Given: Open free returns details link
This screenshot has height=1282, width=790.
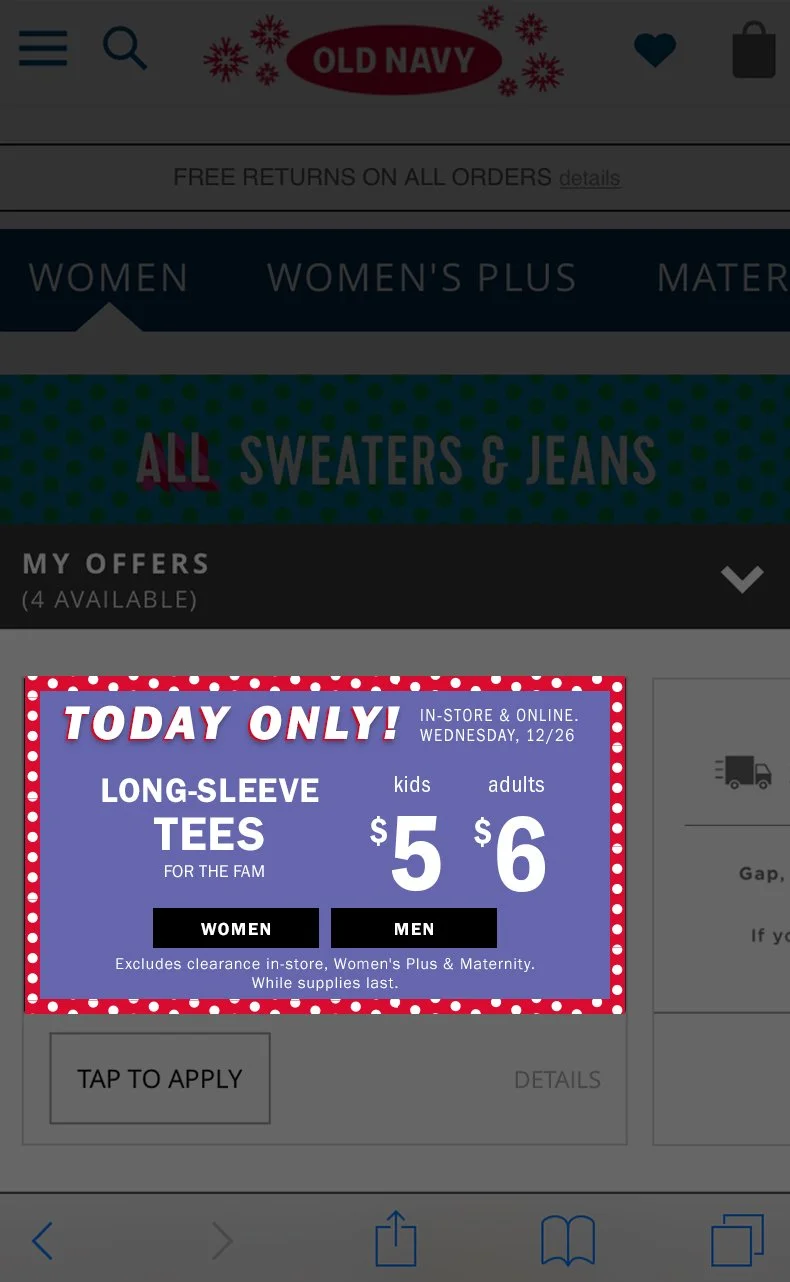Looking at the screenshot, I should tap(590, 179).
